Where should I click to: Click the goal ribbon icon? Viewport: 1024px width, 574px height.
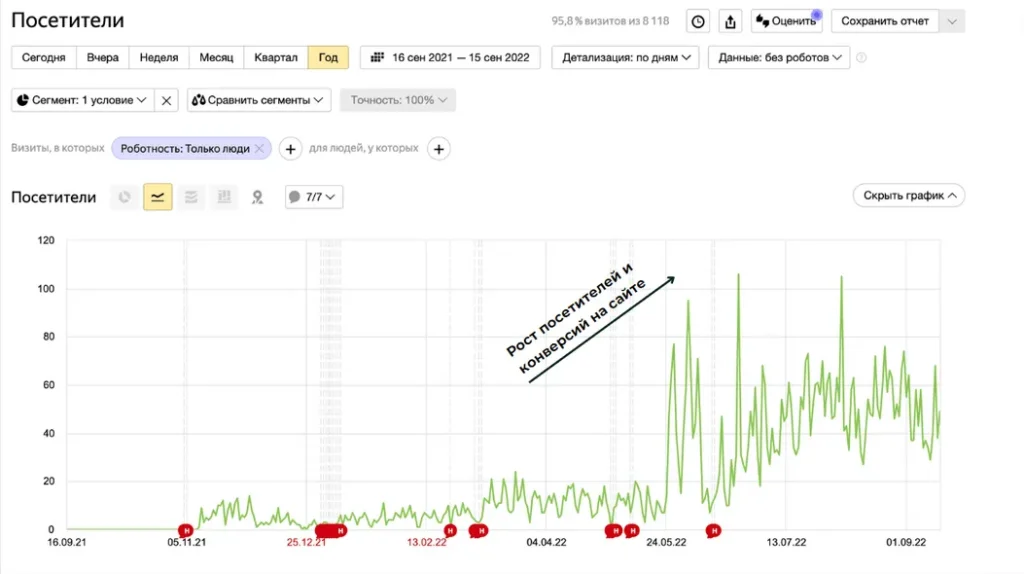coord(257,197)
